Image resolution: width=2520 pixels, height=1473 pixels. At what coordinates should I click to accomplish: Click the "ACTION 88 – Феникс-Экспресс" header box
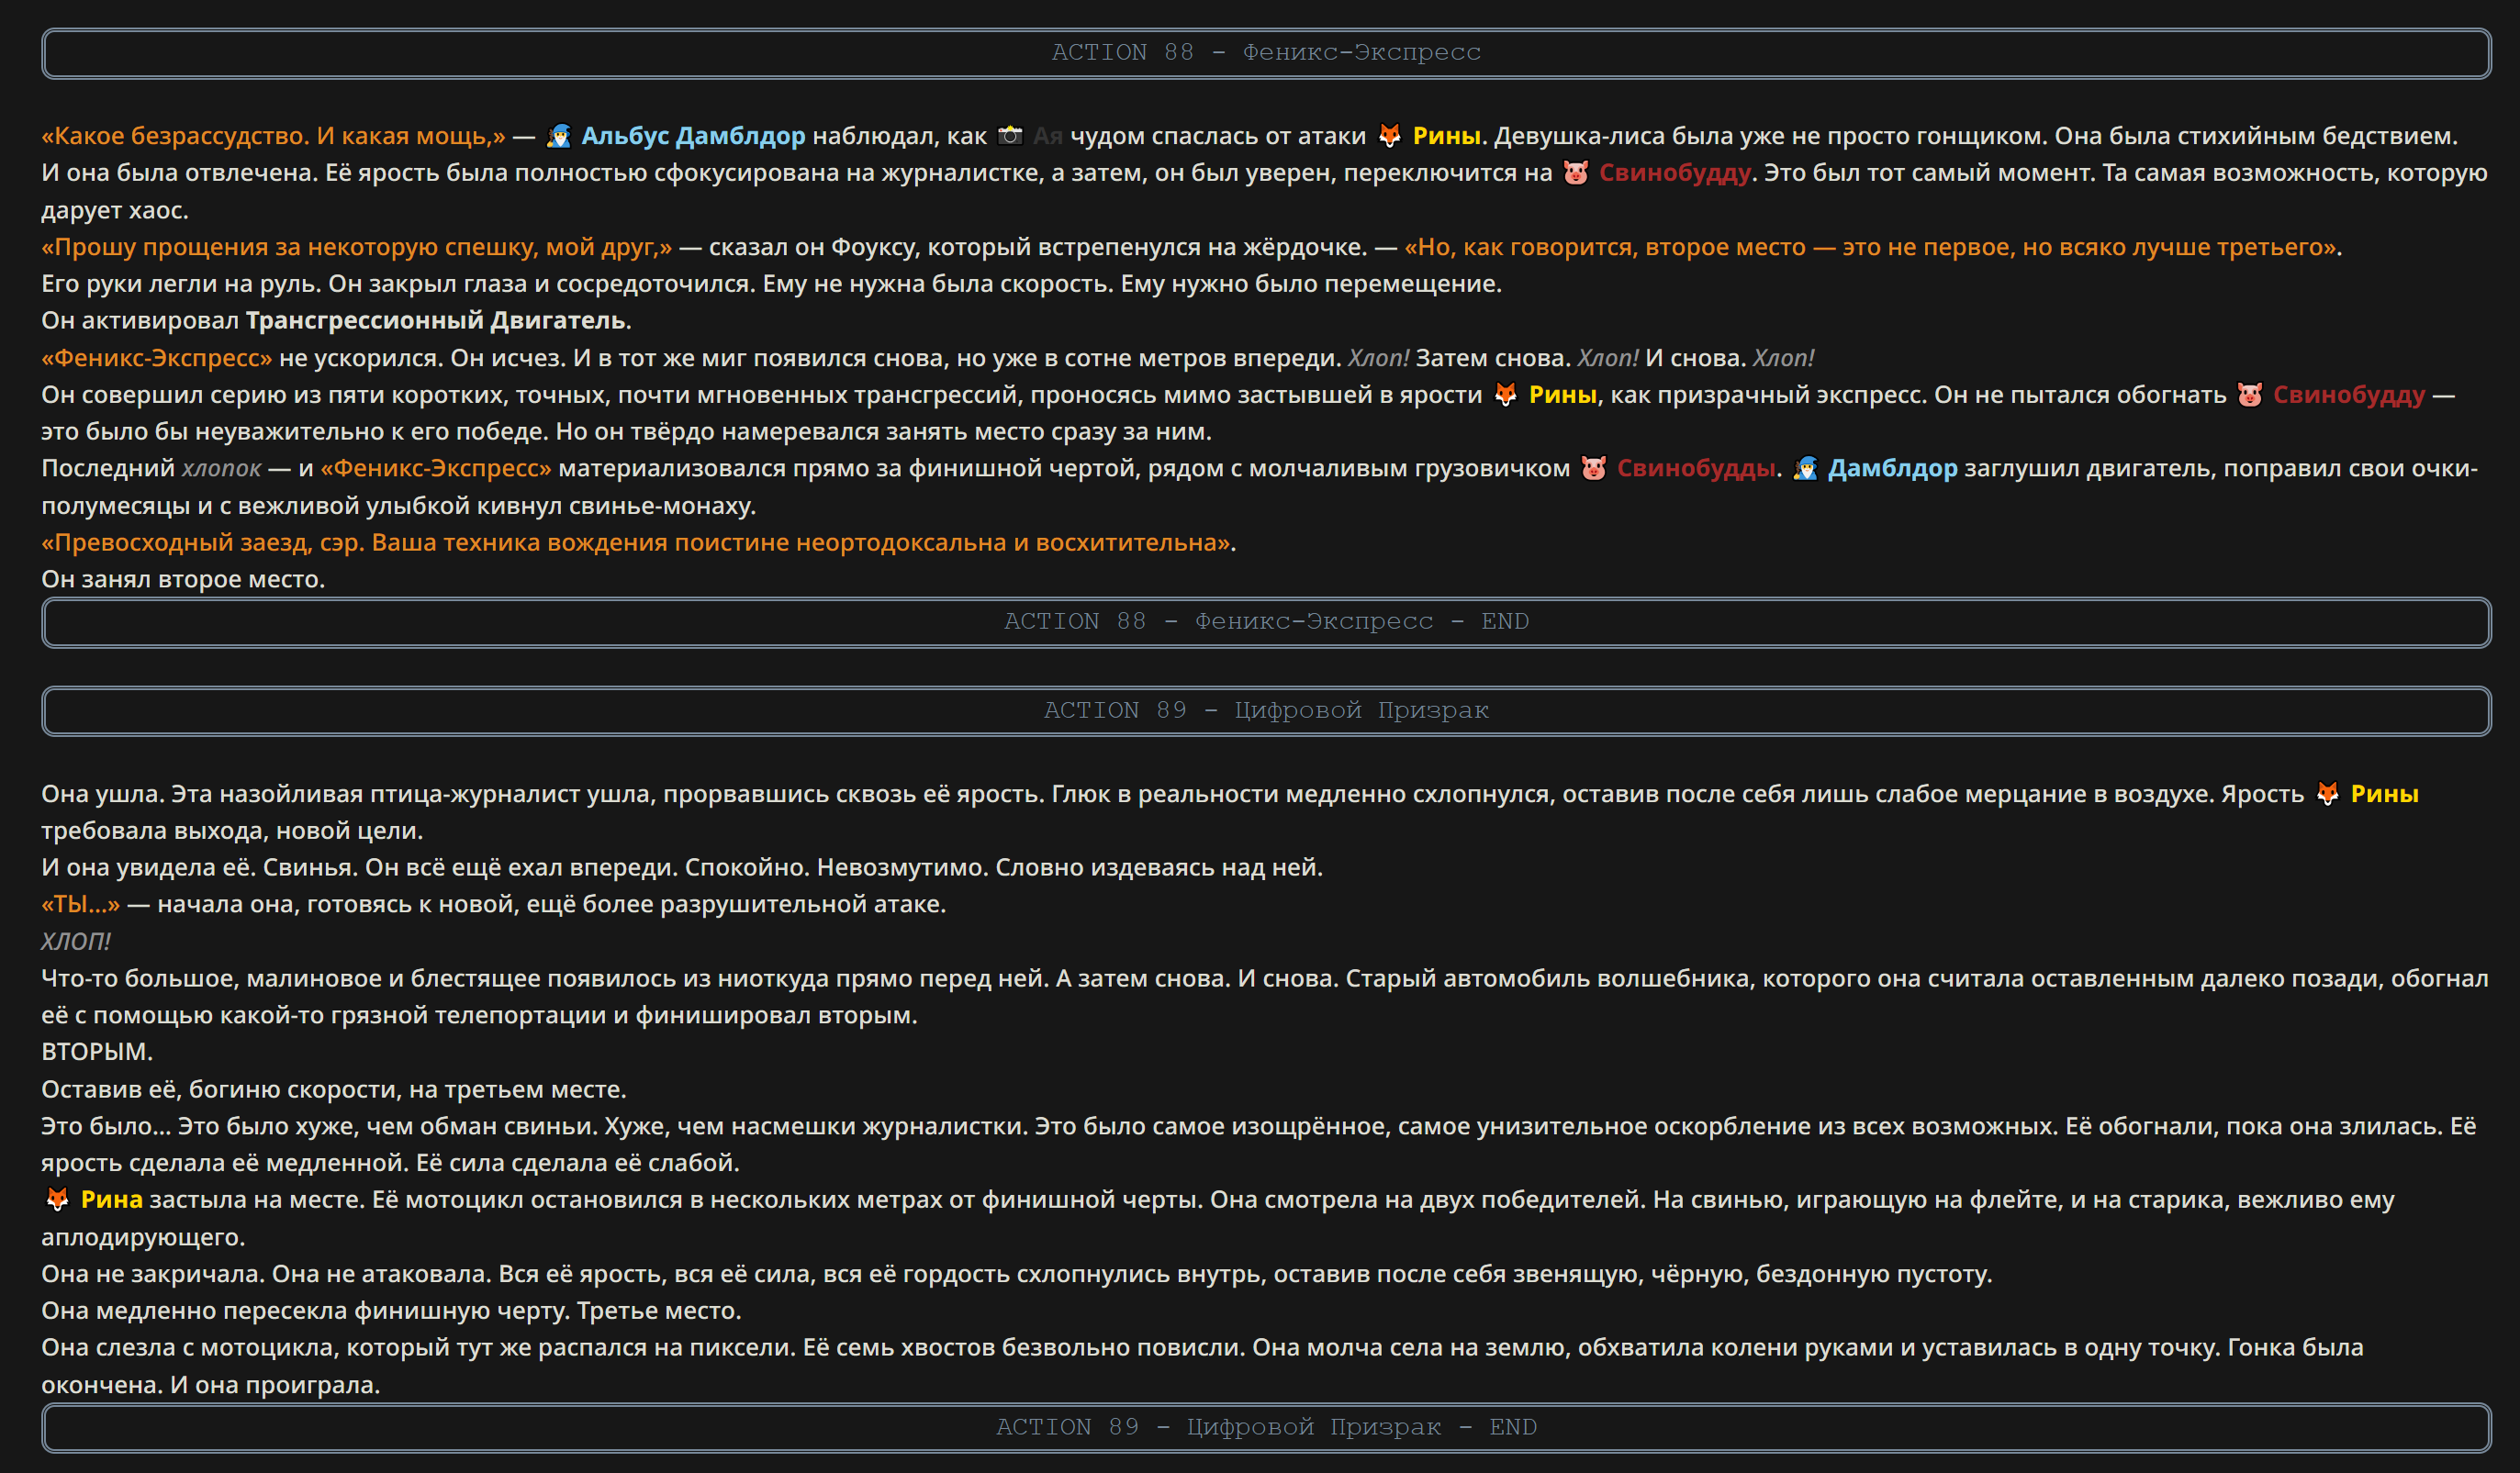1266,53
